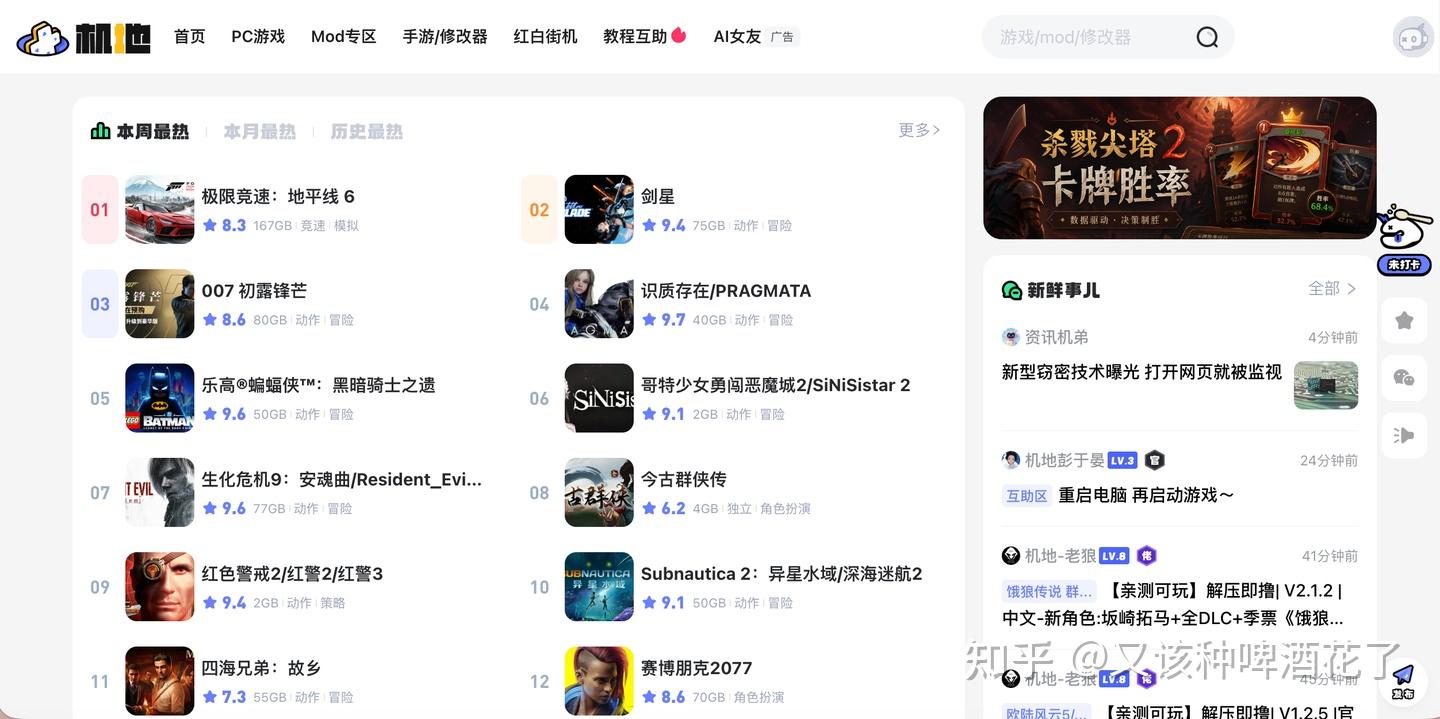
Task: Open the 新型窃密技术曝光 news headline
Action: tap(1142, 372)
